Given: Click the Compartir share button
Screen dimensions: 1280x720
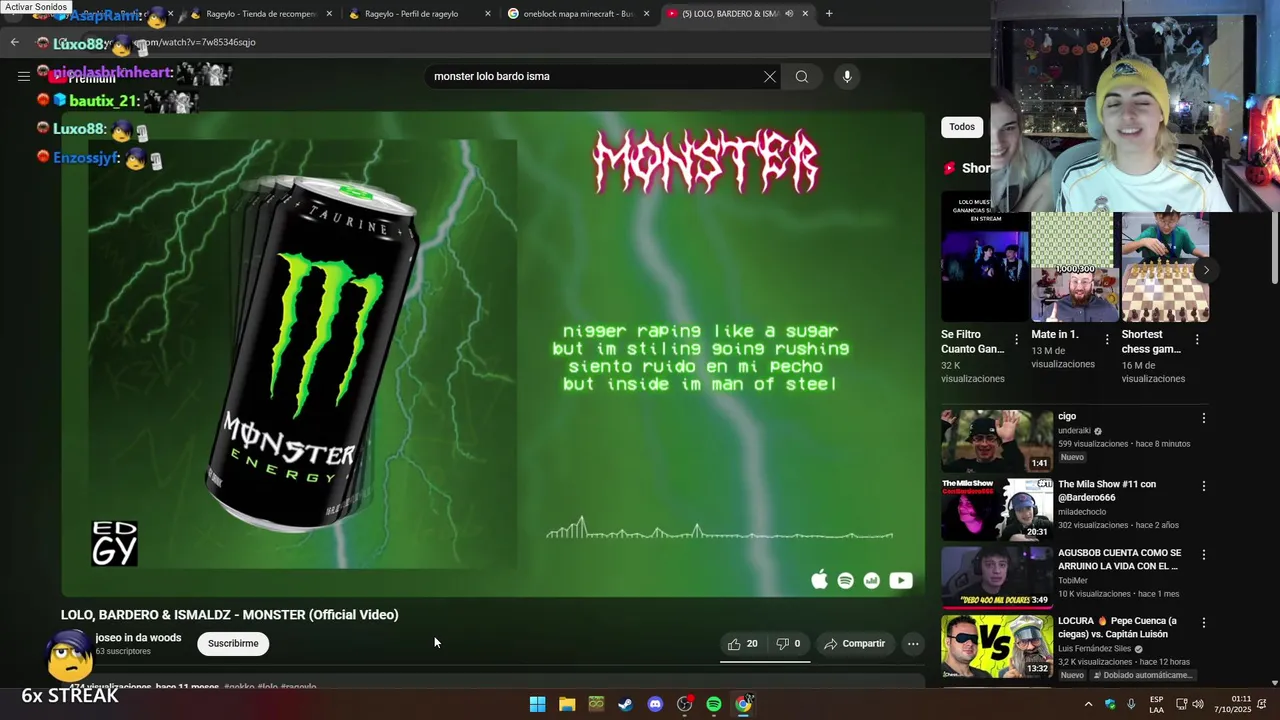Looking at the screenshot, I should 854,644.
